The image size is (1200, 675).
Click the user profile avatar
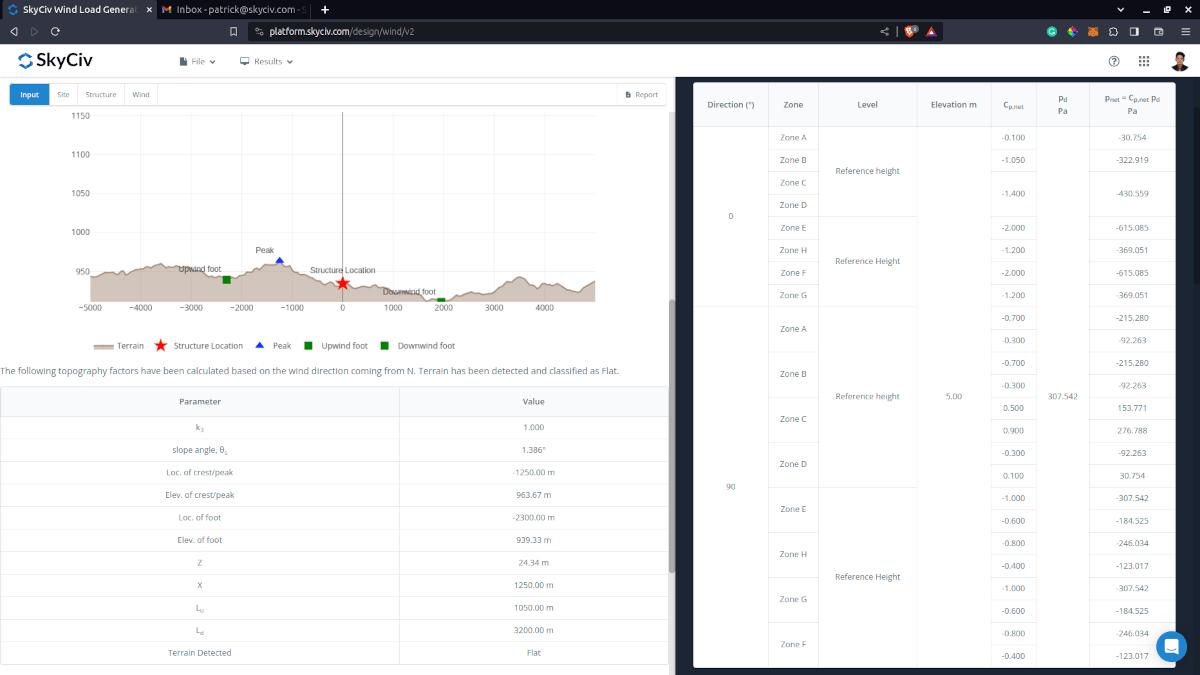click(1180, 61)
